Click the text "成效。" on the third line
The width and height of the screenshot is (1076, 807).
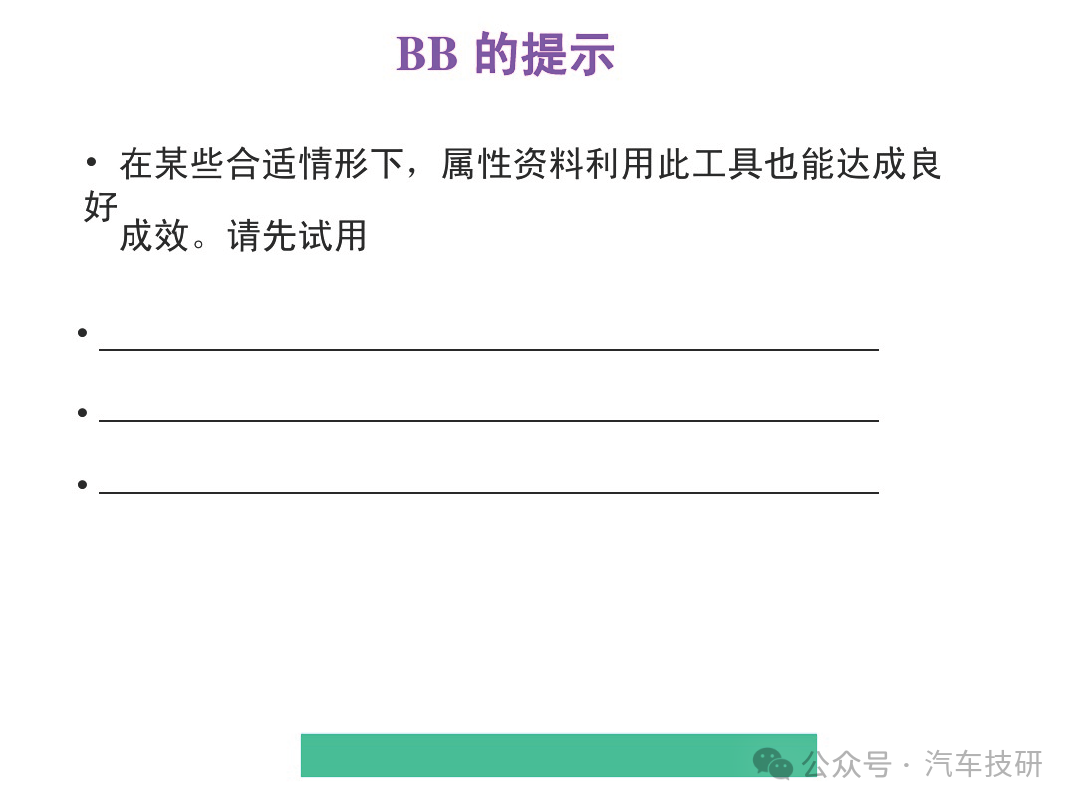[163, 236]
